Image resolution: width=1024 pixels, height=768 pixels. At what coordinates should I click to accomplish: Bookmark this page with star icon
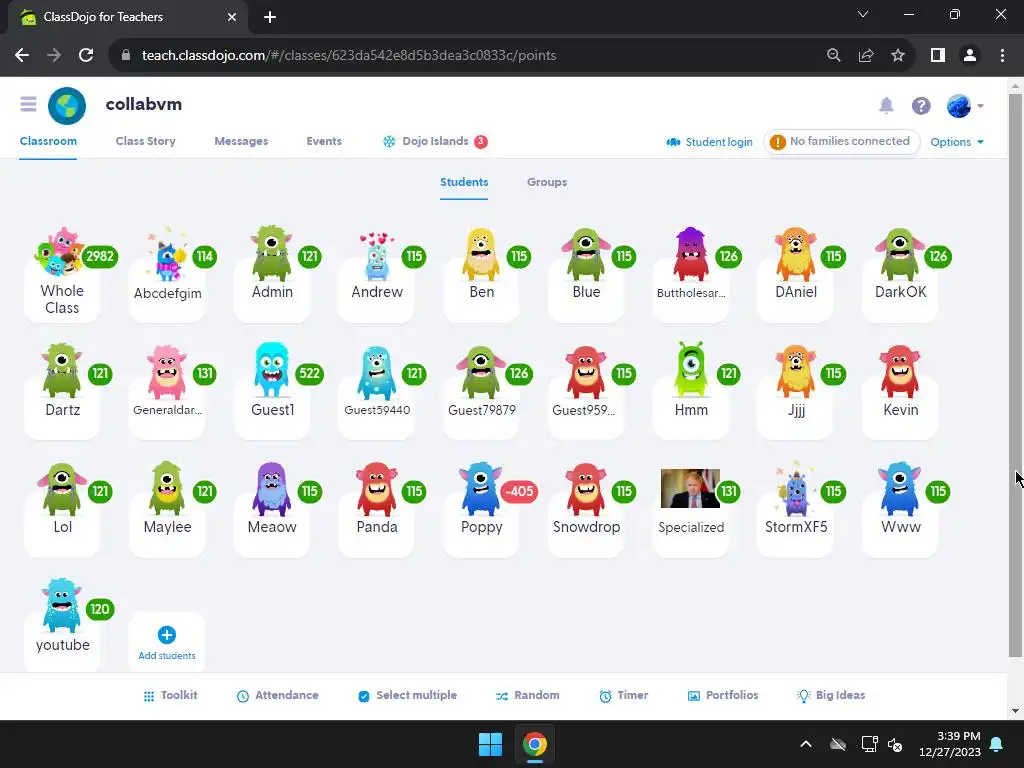point(898,56)
